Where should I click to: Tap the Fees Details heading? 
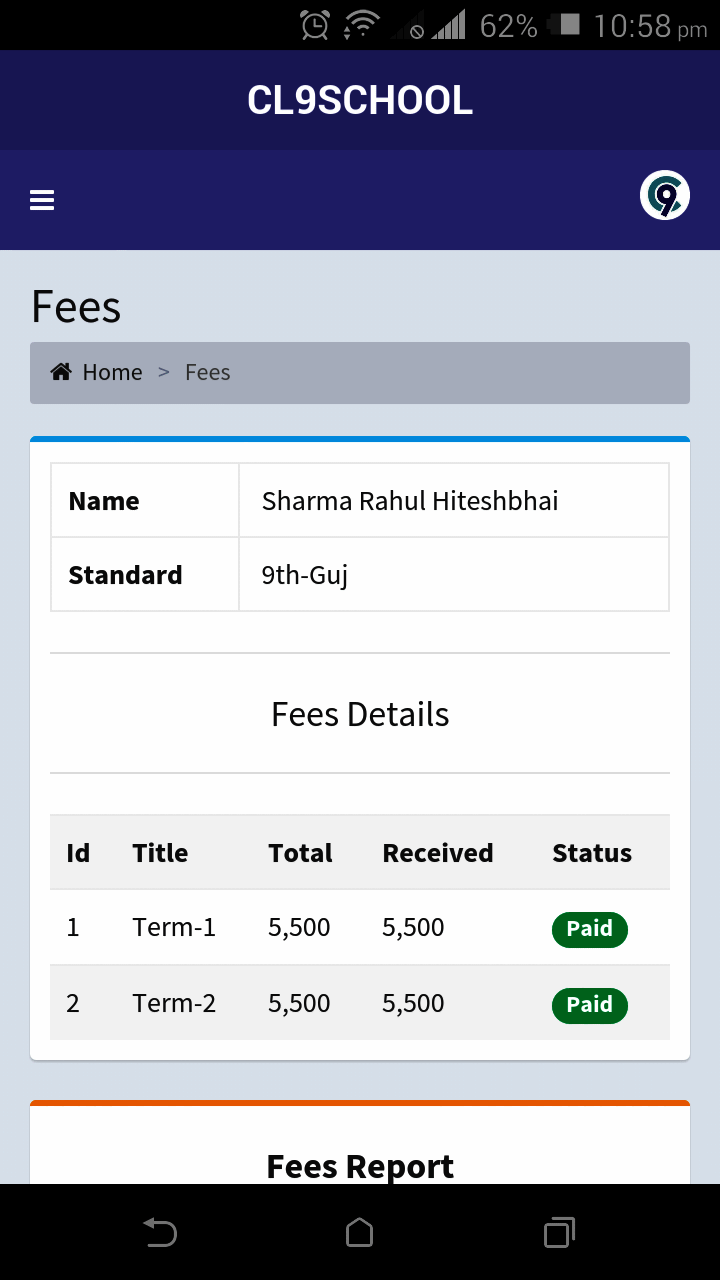coord(360,714)
